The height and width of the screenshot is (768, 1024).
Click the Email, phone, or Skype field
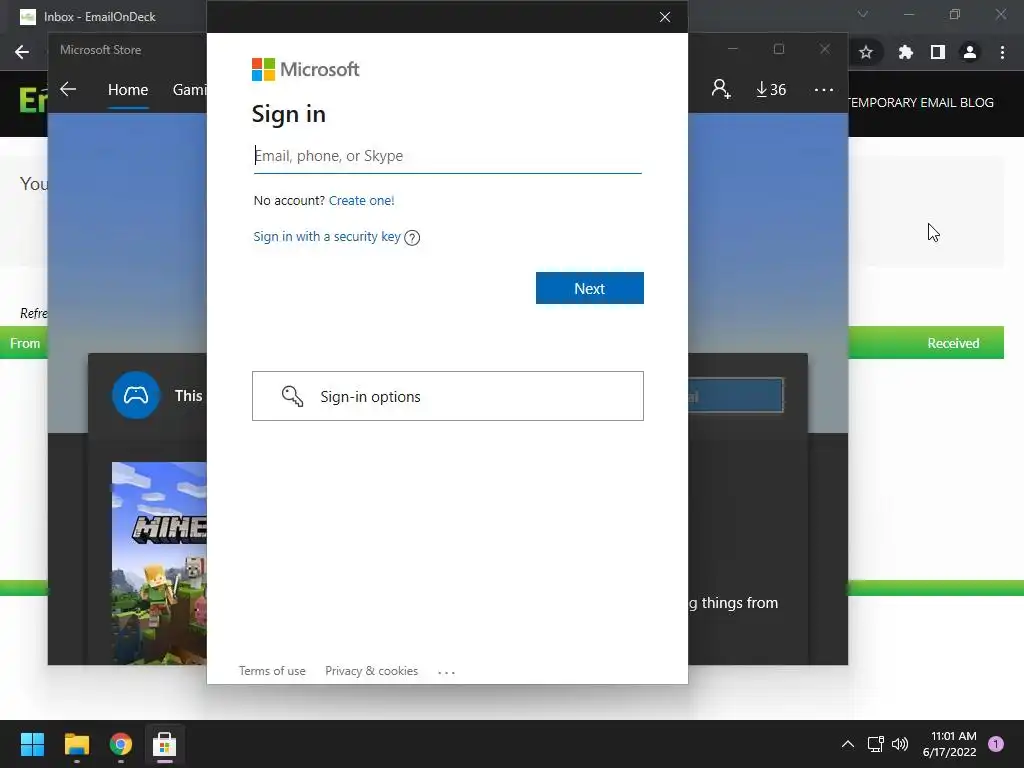[x=447, y=156]
